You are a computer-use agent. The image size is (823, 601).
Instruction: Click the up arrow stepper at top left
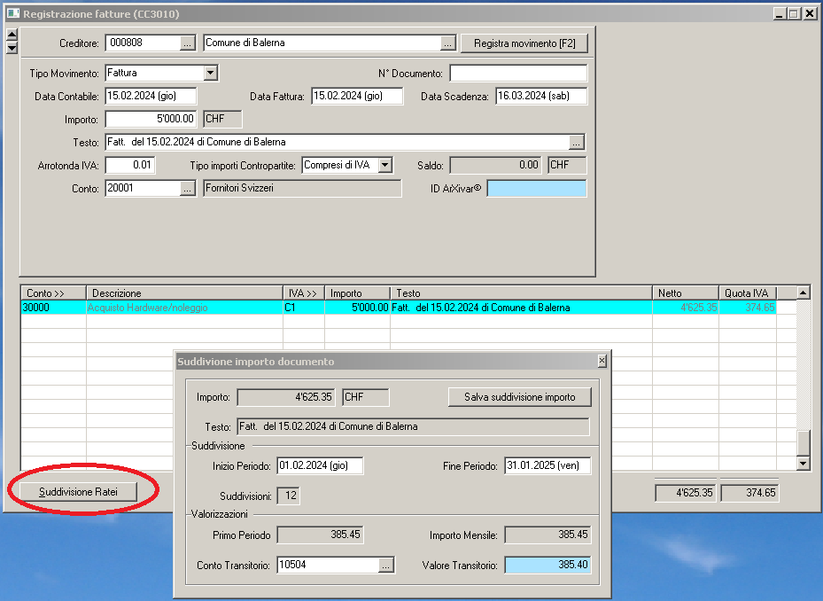click(x=12, y=36)
